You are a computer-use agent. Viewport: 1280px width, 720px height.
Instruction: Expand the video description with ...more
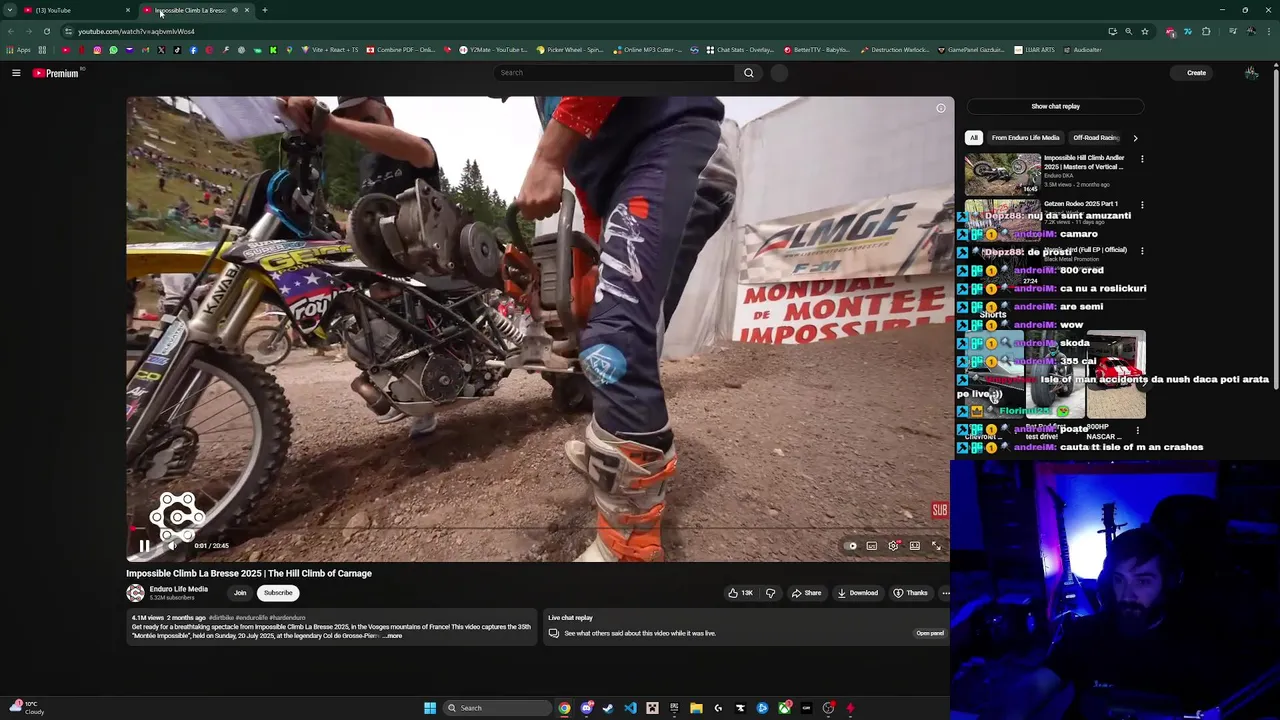(x=392, y=636)
